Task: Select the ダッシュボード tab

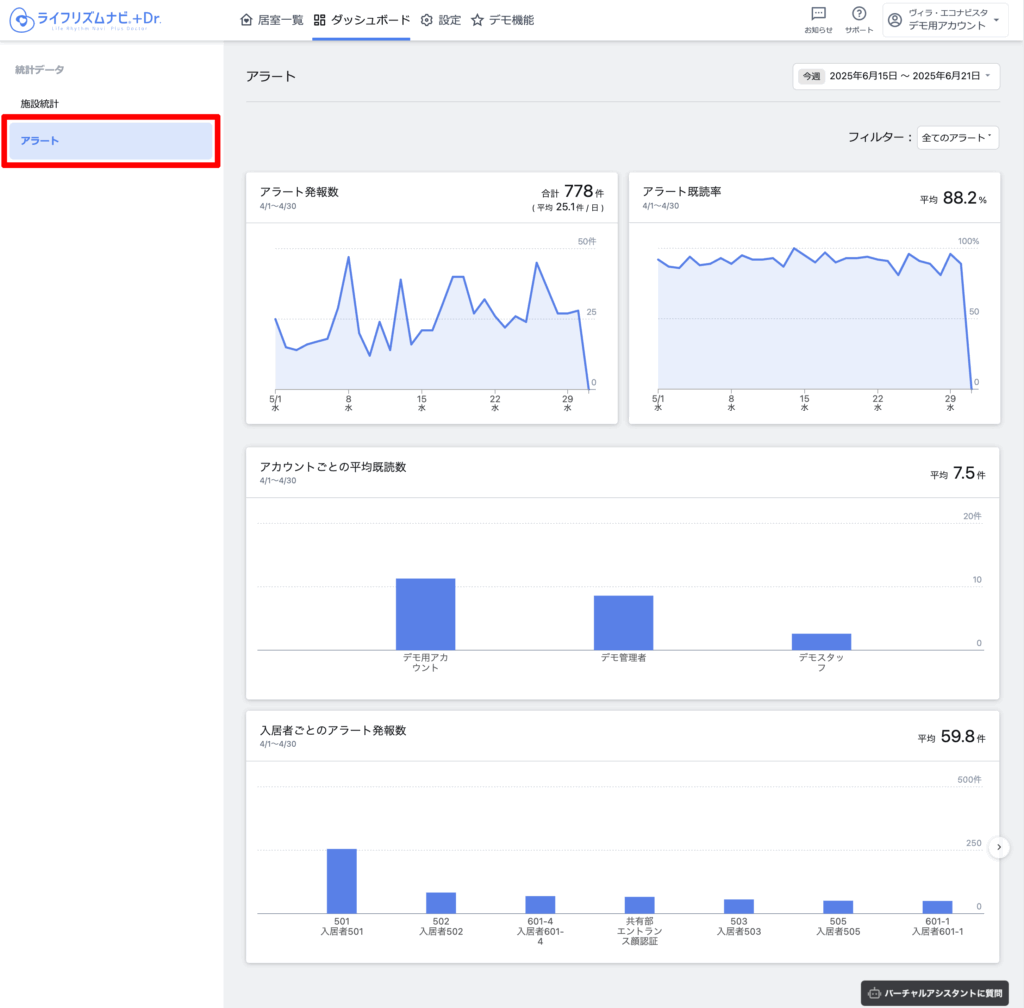Action: [361, 20]
